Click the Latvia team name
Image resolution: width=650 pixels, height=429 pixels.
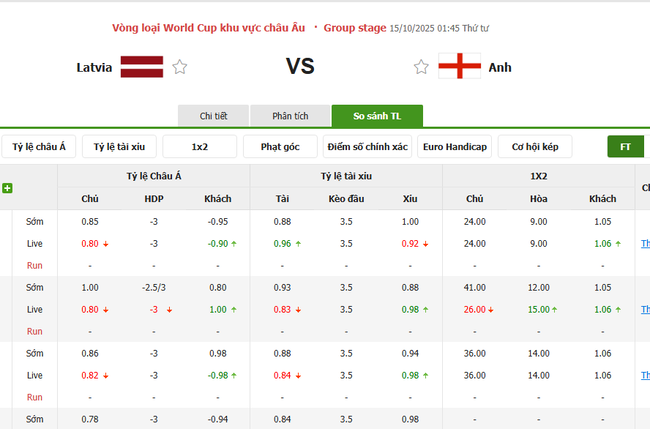(x=94, y=68)
